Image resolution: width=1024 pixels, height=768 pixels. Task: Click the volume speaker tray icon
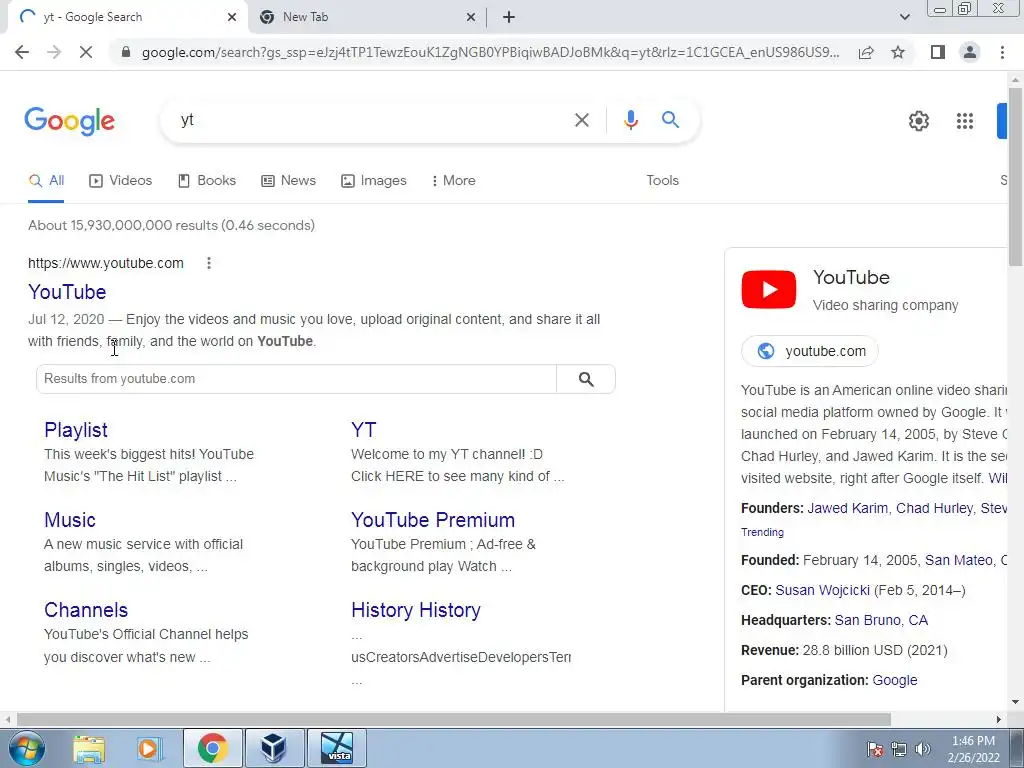922,749
